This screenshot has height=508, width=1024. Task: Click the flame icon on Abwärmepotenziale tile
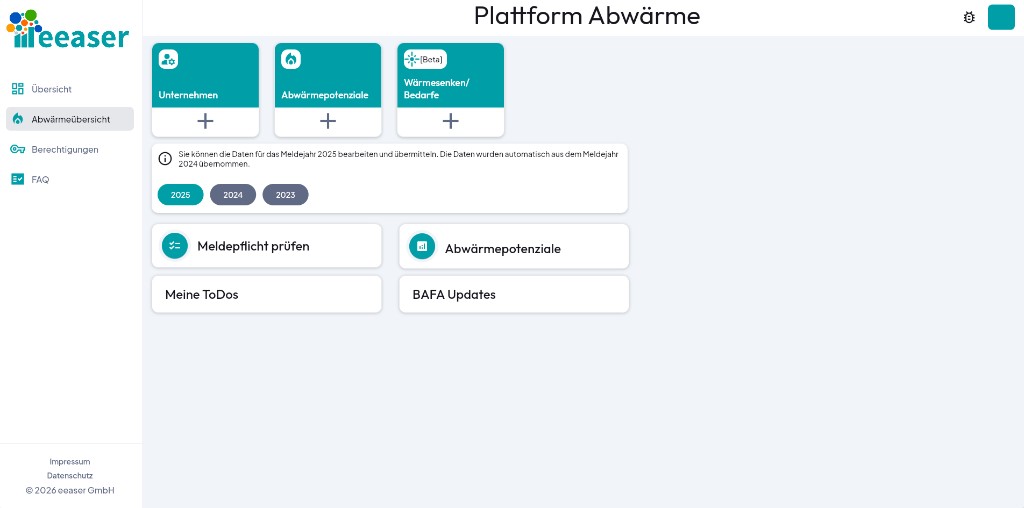tap(291, 59)
